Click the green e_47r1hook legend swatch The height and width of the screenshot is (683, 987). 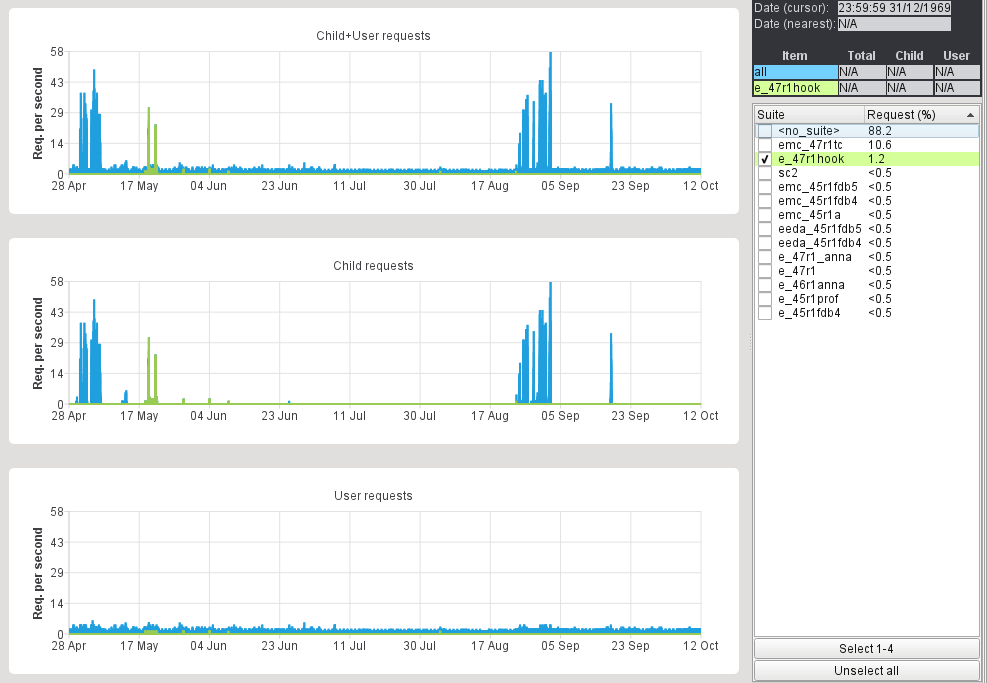(x=795, y=88)
